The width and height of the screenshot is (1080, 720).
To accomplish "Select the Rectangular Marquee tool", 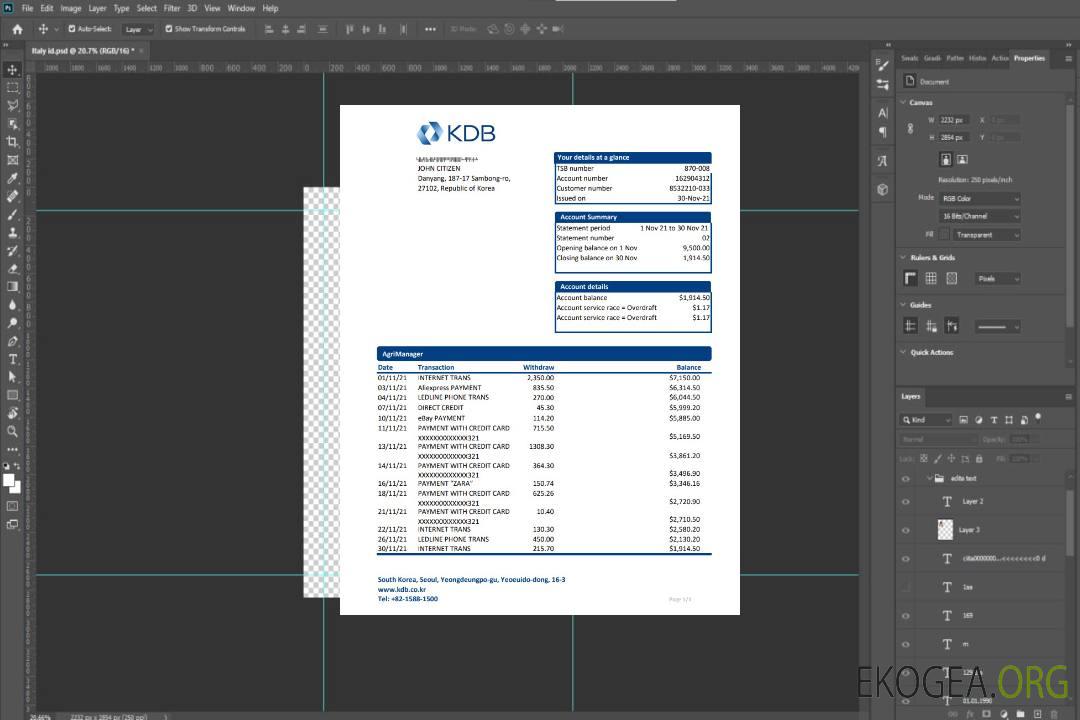I will [x=12, y=88].
